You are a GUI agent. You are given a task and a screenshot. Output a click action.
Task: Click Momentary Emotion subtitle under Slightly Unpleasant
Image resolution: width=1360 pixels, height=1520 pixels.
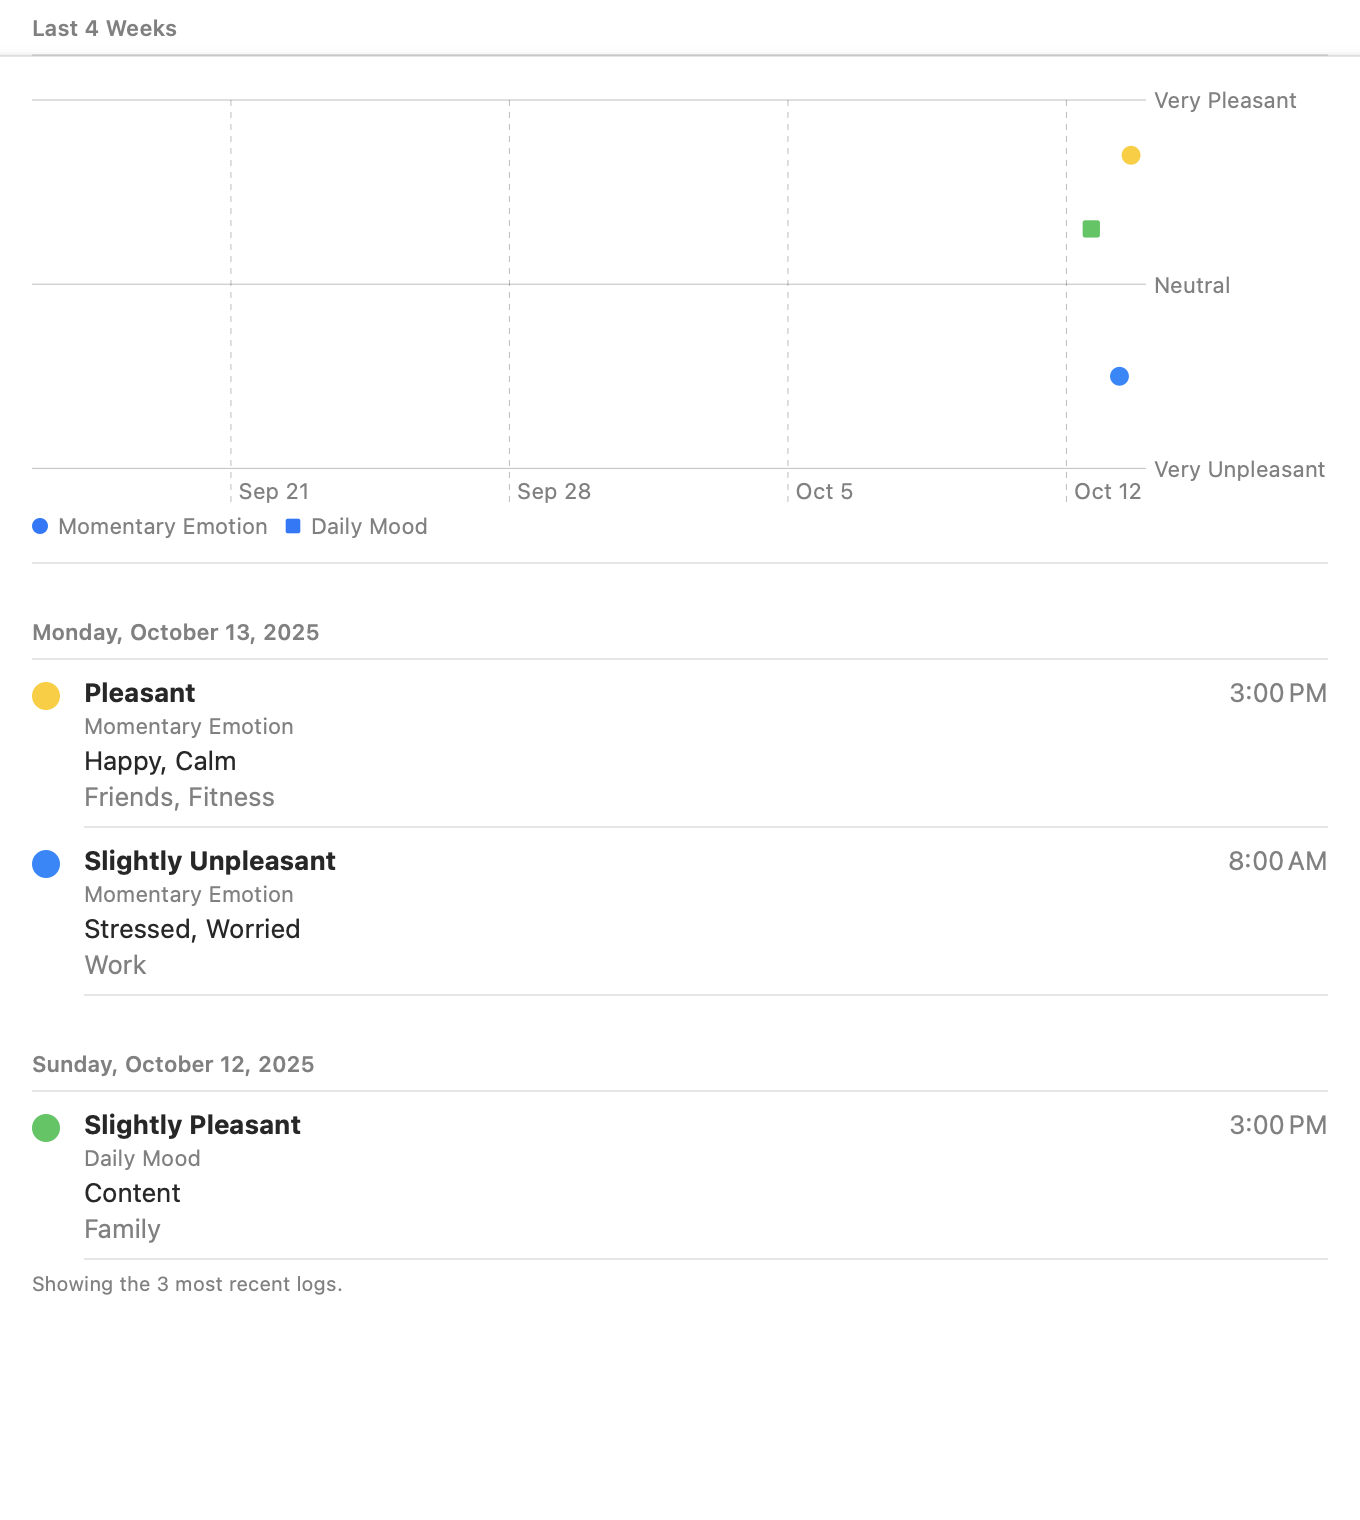[189, 894]
